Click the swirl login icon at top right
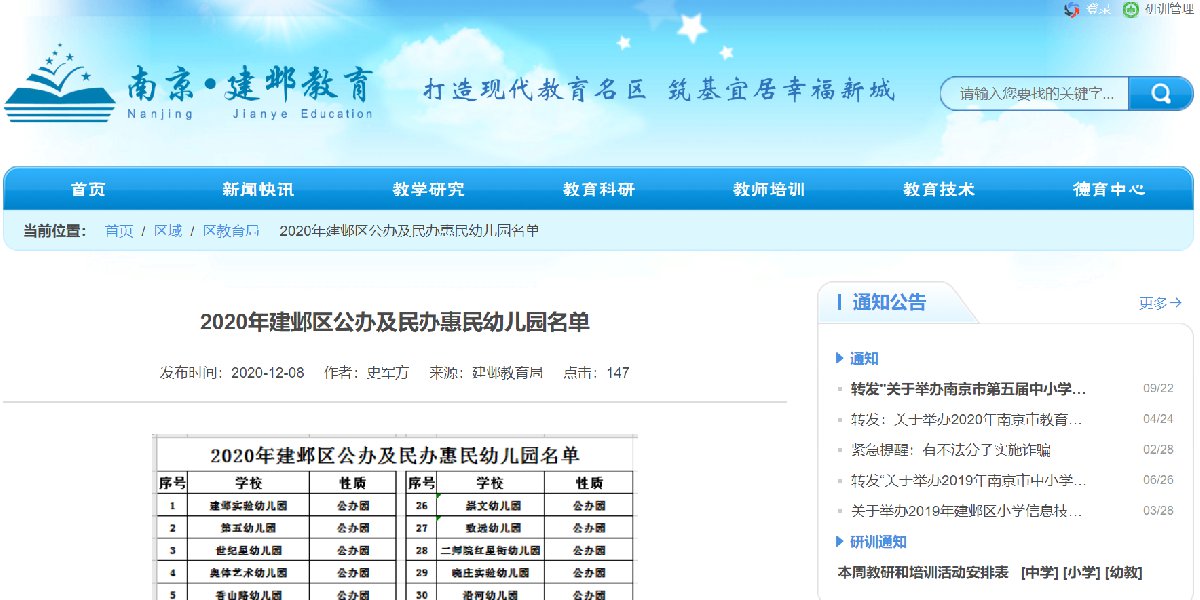This screenshot has width=1200, height=600. [1072, 10]
